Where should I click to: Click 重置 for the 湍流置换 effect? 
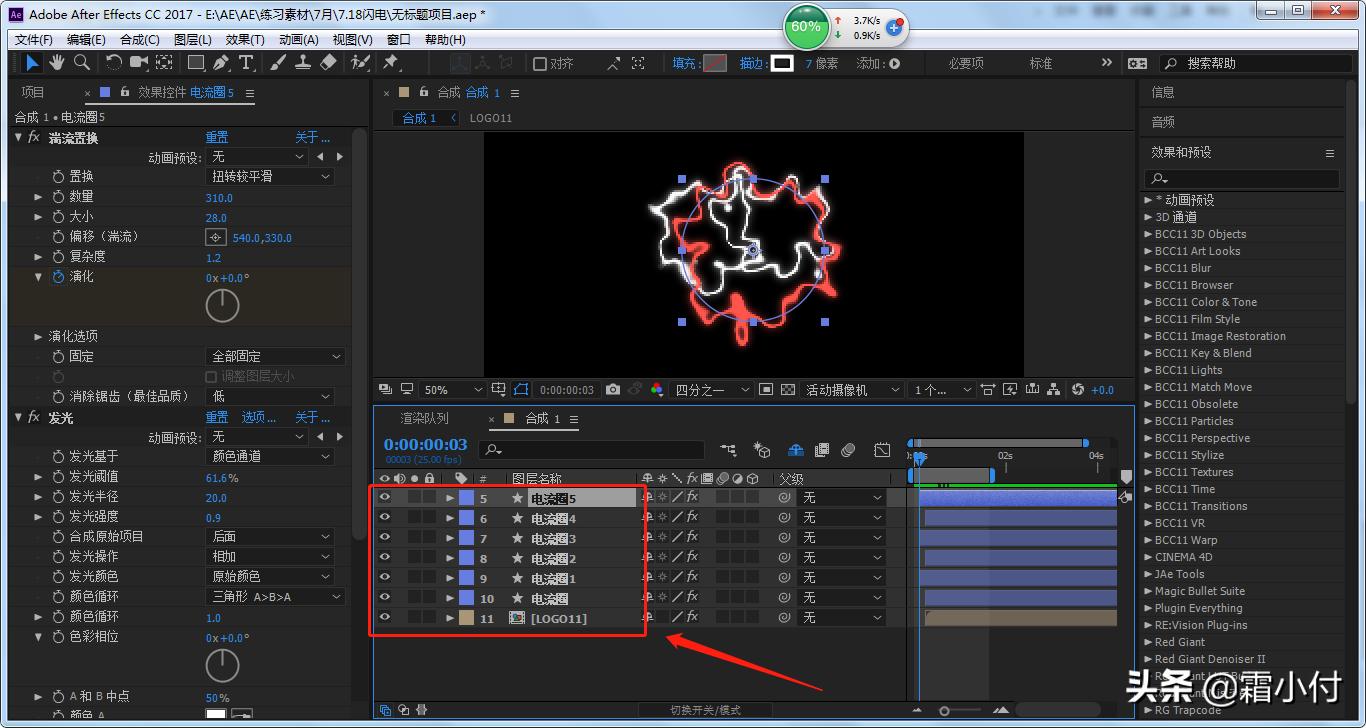click(217, 137)
